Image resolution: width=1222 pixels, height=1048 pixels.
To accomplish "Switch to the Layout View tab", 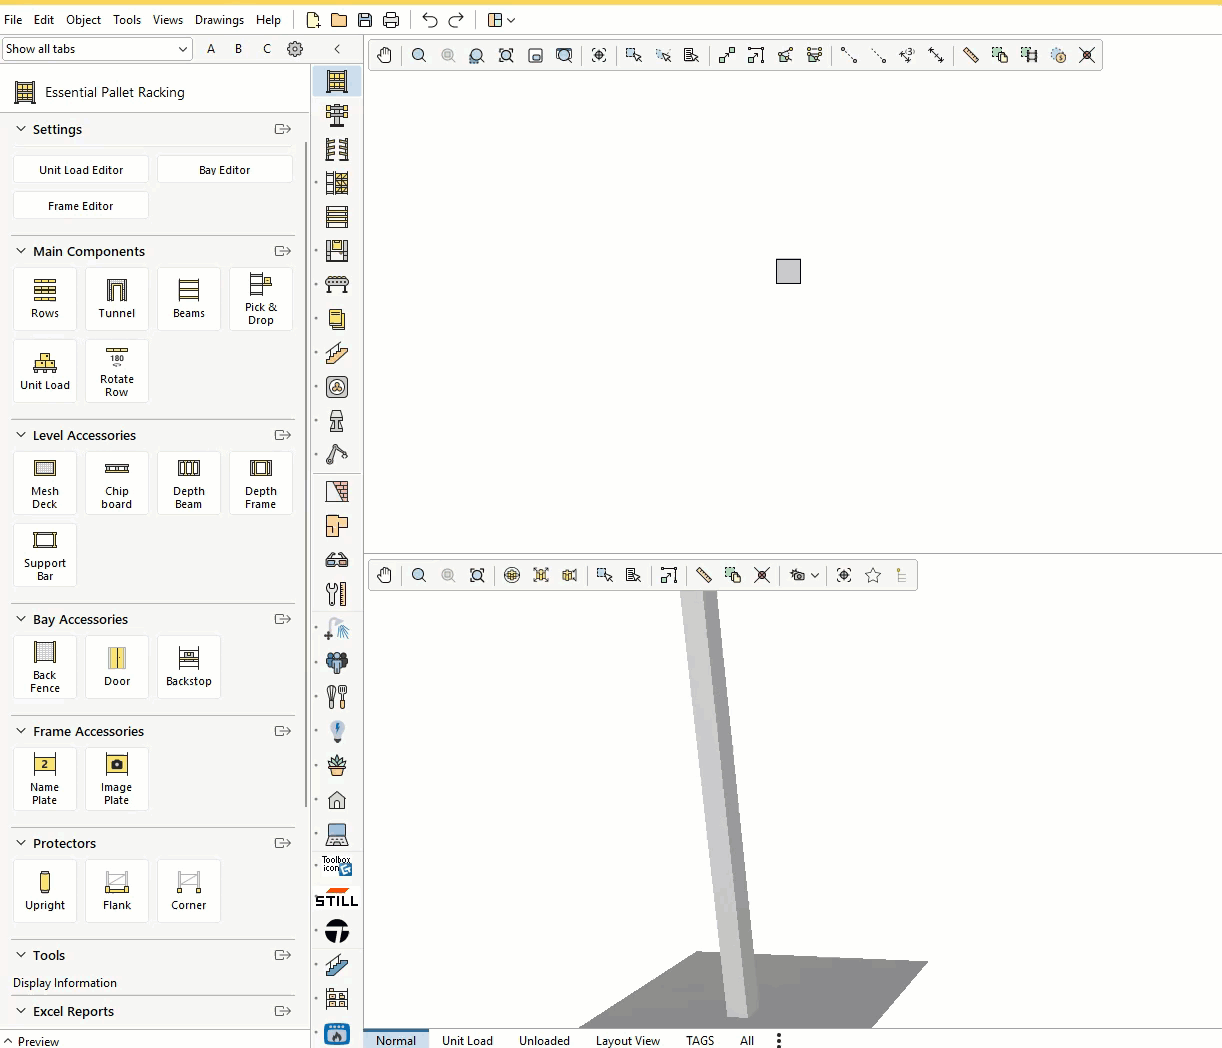I will 628,1040.
